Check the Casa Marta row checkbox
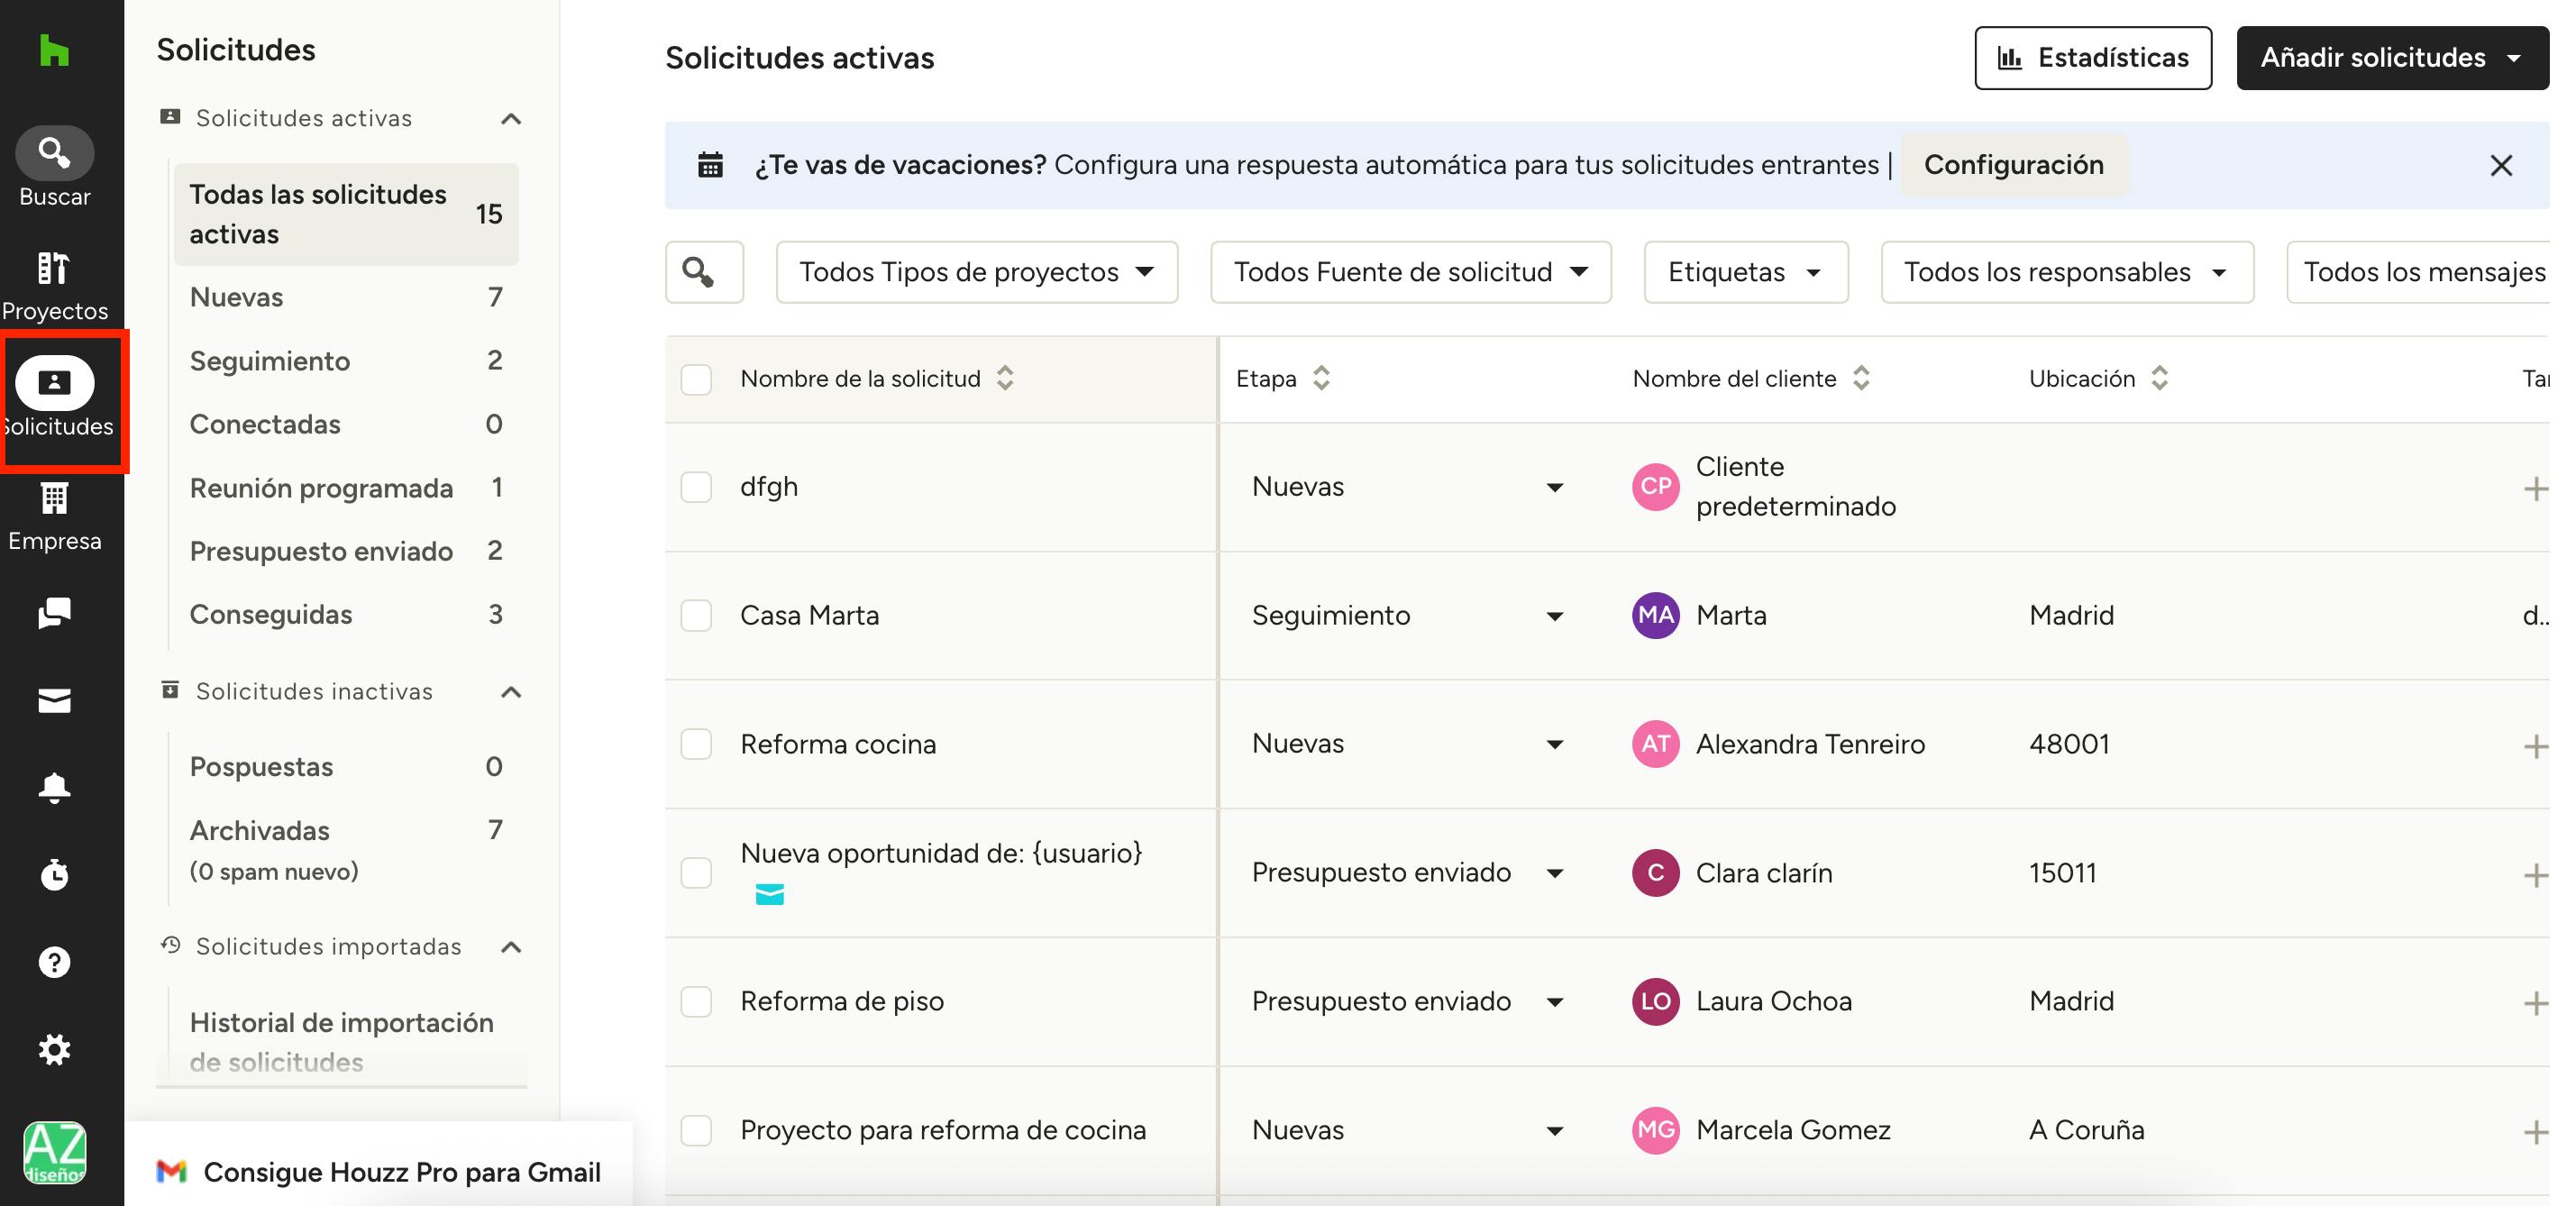This screenshot has height=1206, width=2576. (696, 615)
